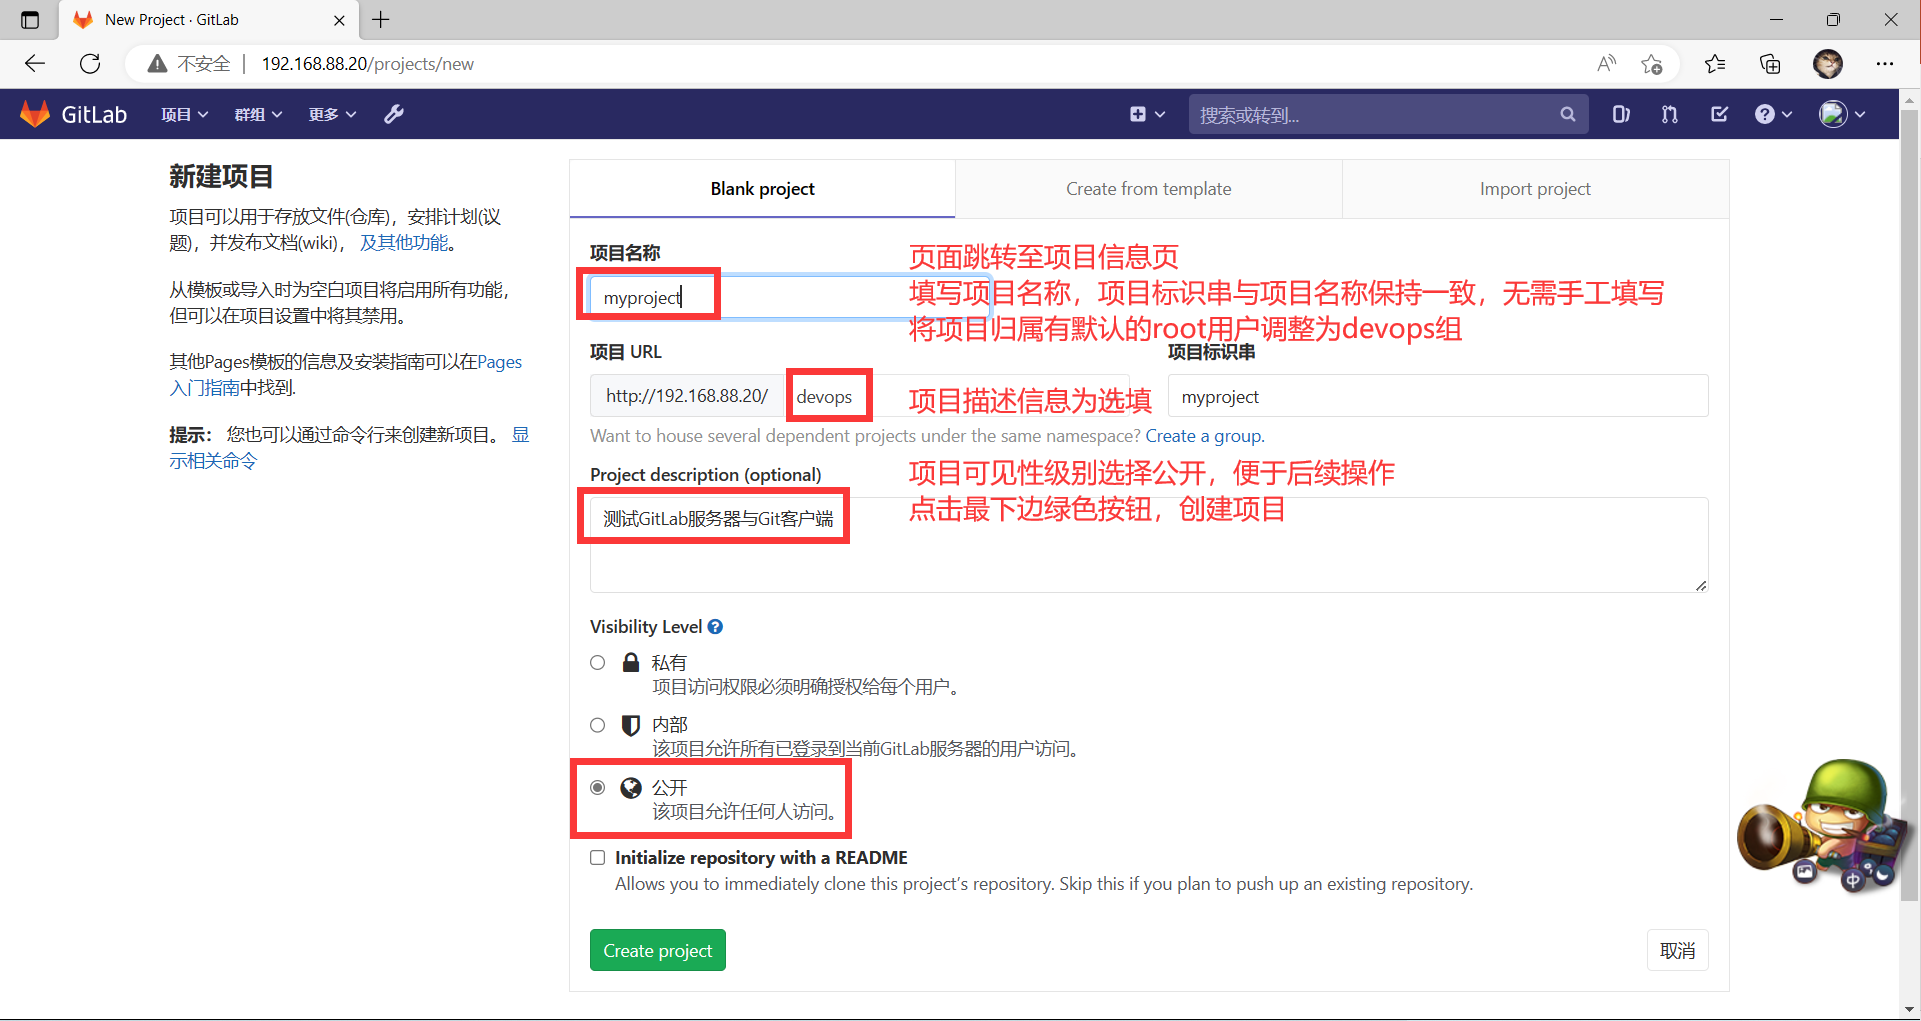Select the 私有 private visibility option
The height and width of the screenshot is (1021, 1921).
[598, 663]
